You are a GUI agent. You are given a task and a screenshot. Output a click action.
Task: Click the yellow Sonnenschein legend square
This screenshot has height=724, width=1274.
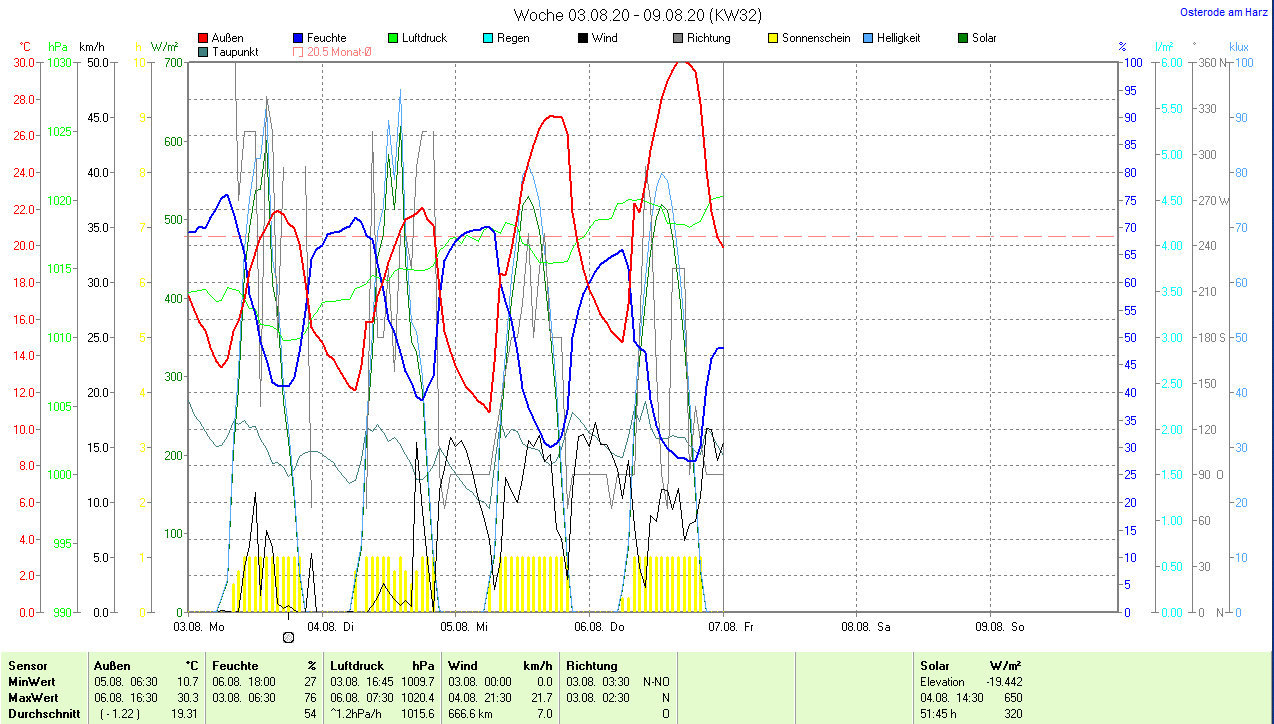coord(773,38)
